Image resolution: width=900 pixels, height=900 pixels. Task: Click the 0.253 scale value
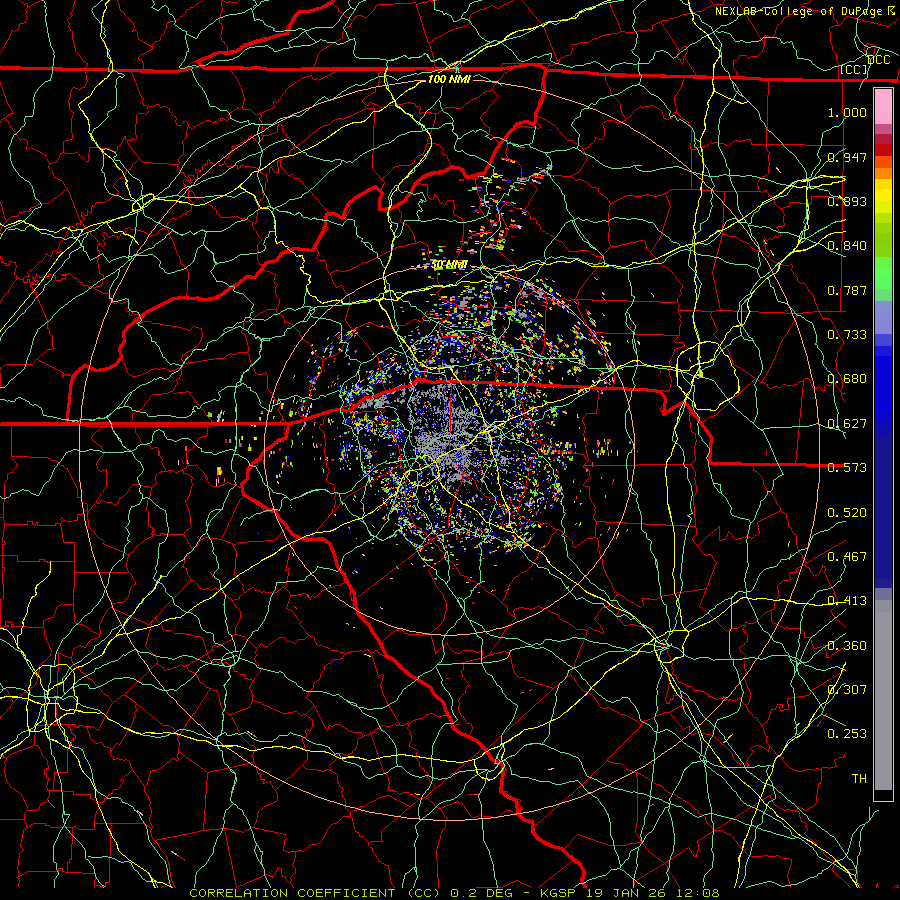pyautogui.click(x=847, y=734)
